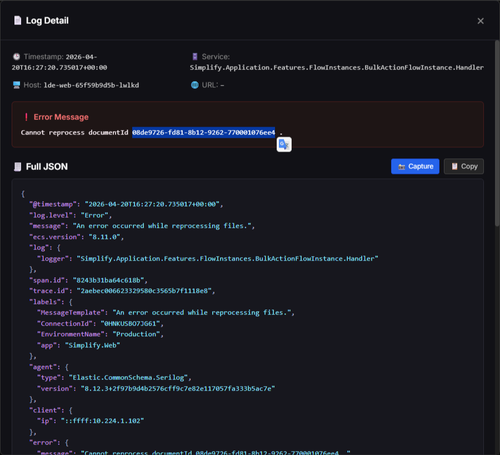Open the Google Translate popup icon
This screenshot has height=455, width=500.
pyautogui.click(x=284, y=144)
